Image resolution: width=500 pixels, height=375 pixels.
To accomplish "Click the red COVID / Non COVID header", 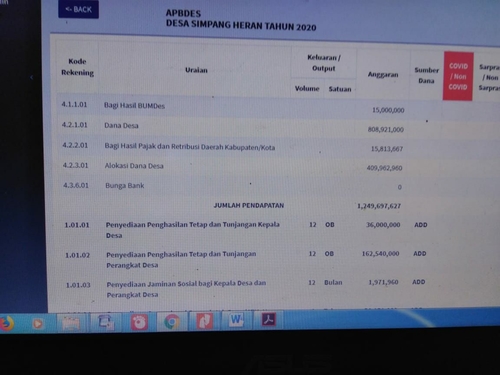I will click(x=458, y=76).
